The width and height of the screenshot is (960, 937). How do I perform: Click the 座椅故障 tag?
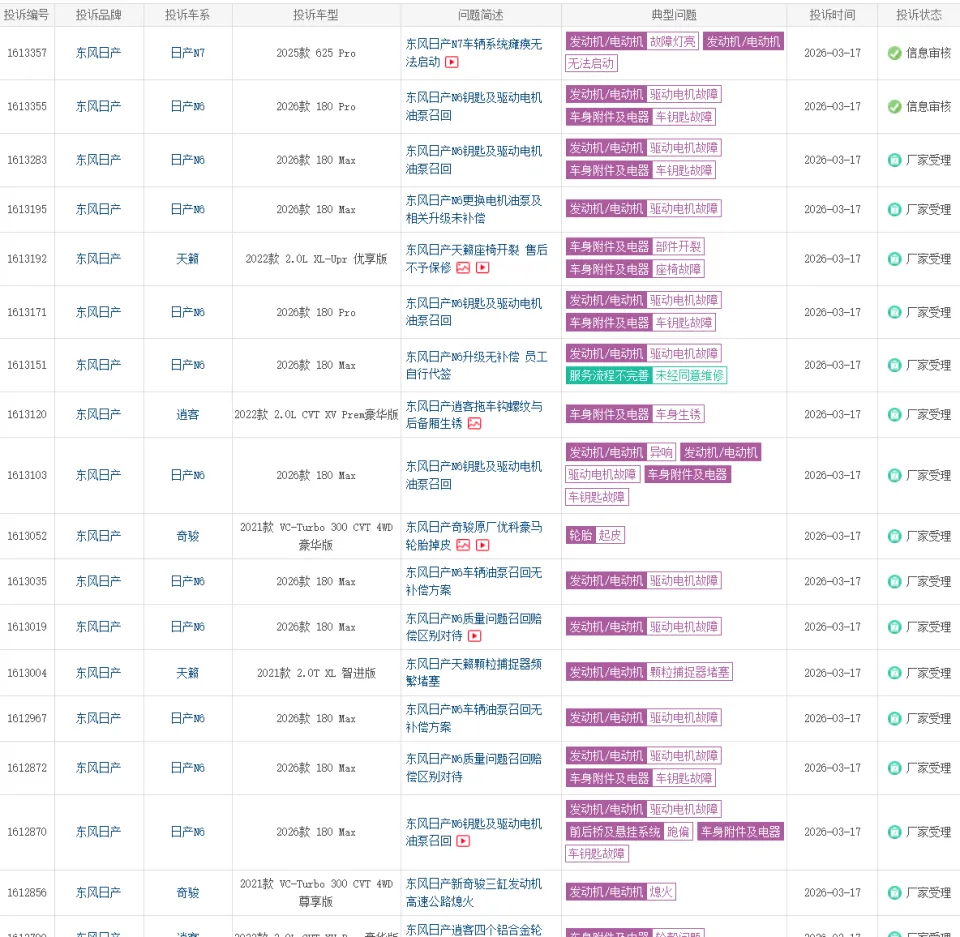678,269
